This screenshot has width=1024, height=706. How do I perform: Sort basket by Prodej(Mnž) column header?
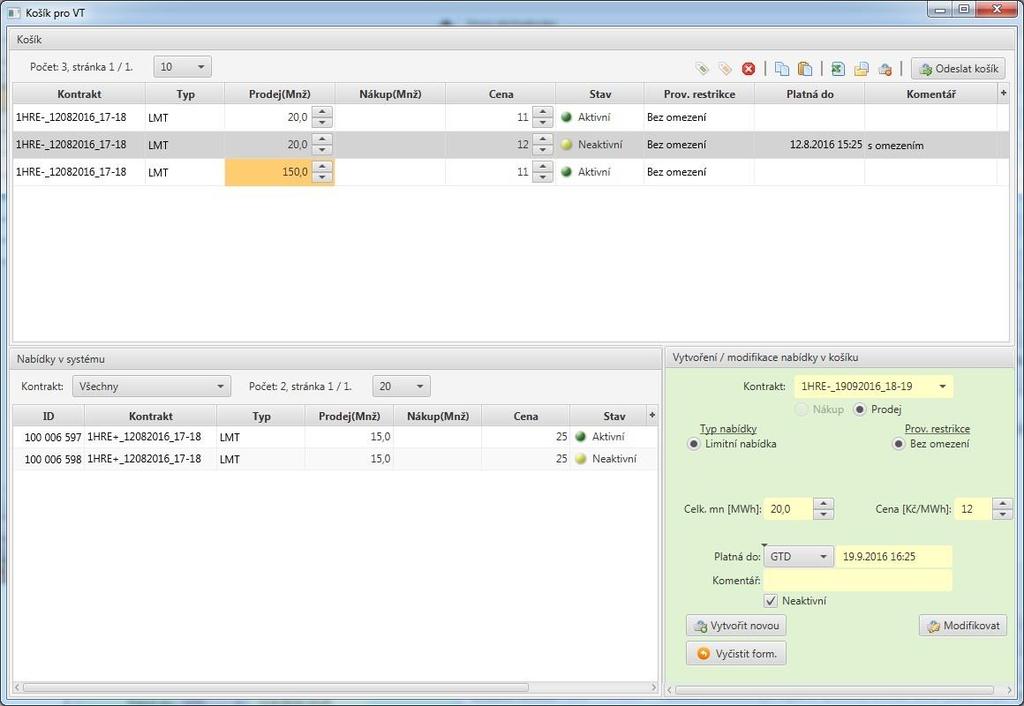tap(280, 94)
